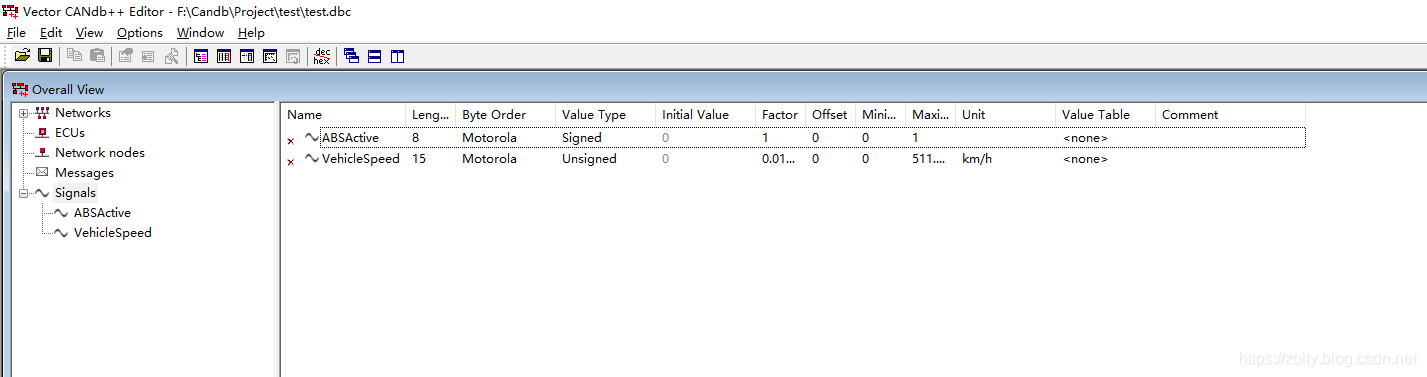
Task: Click the Comment column header
Action: pos(1231,115)
